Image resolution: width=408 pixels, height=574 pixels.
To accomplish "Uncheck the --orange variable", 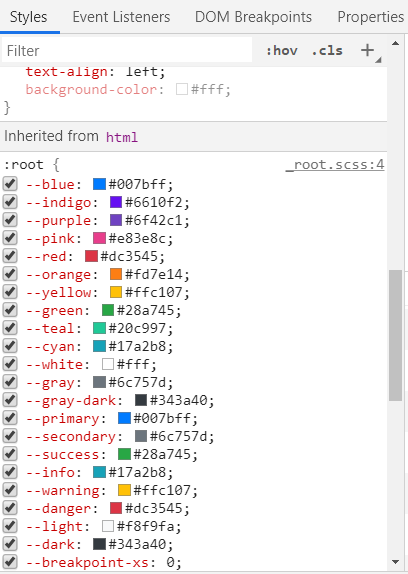I will pyautogui.click(x=10, y=274).
